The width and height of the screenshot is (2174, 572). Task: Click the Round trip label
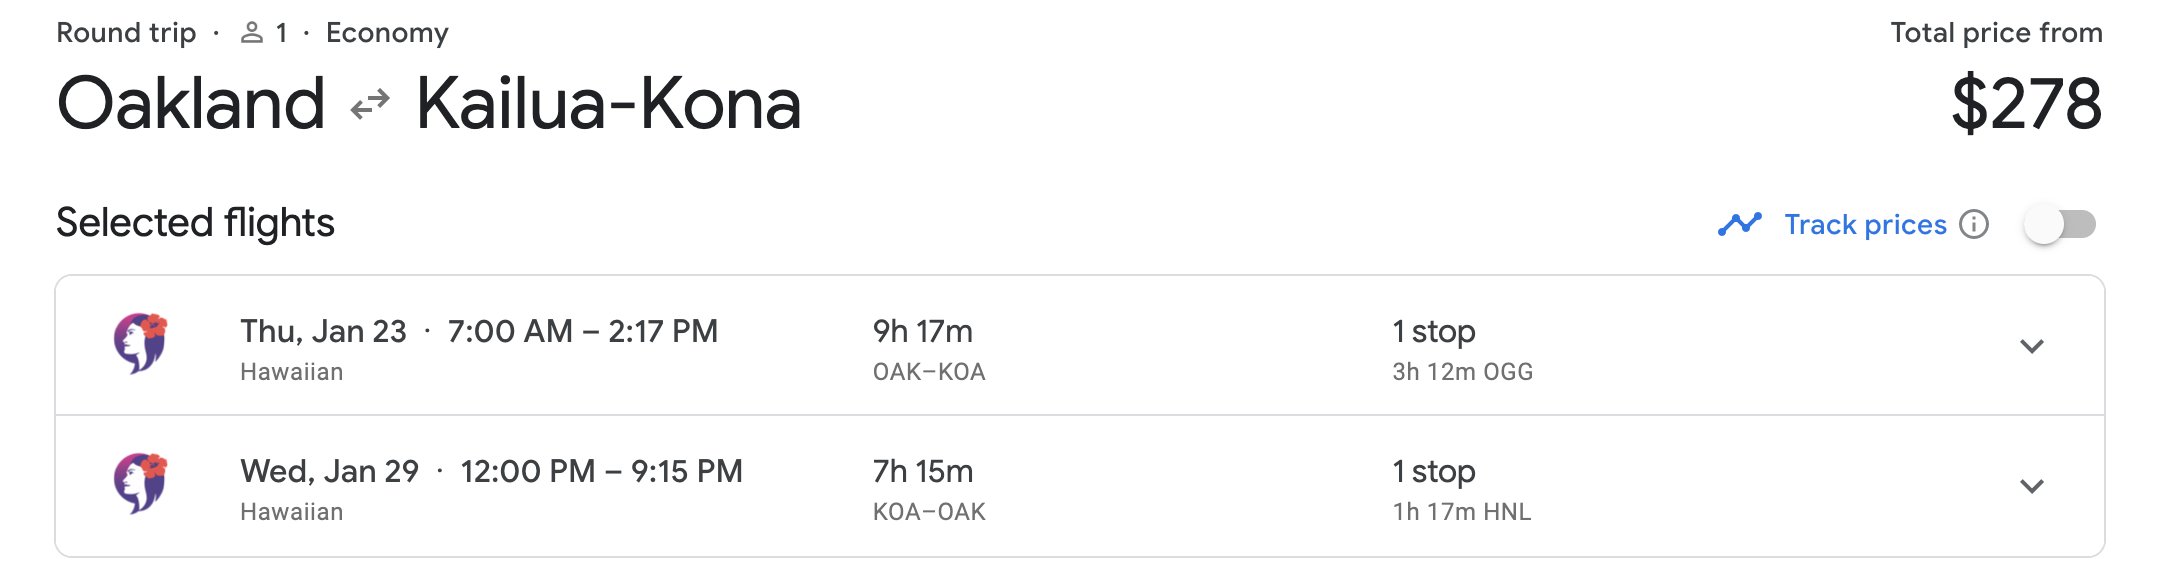[x=126, y=33]
